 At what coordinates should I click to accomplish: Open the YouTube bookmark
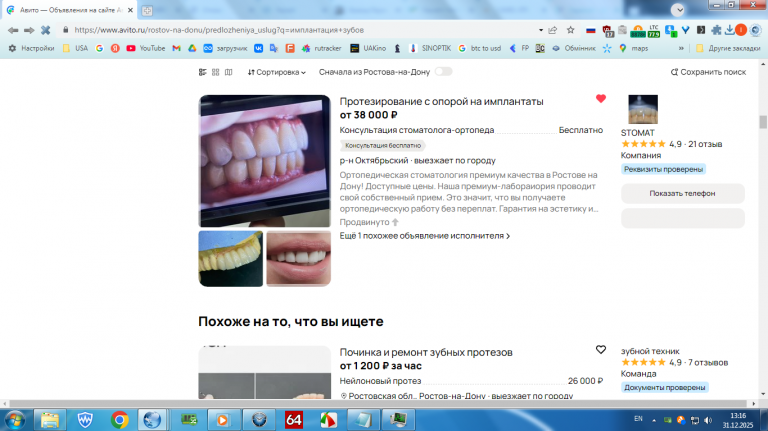[x=145, y=48]
